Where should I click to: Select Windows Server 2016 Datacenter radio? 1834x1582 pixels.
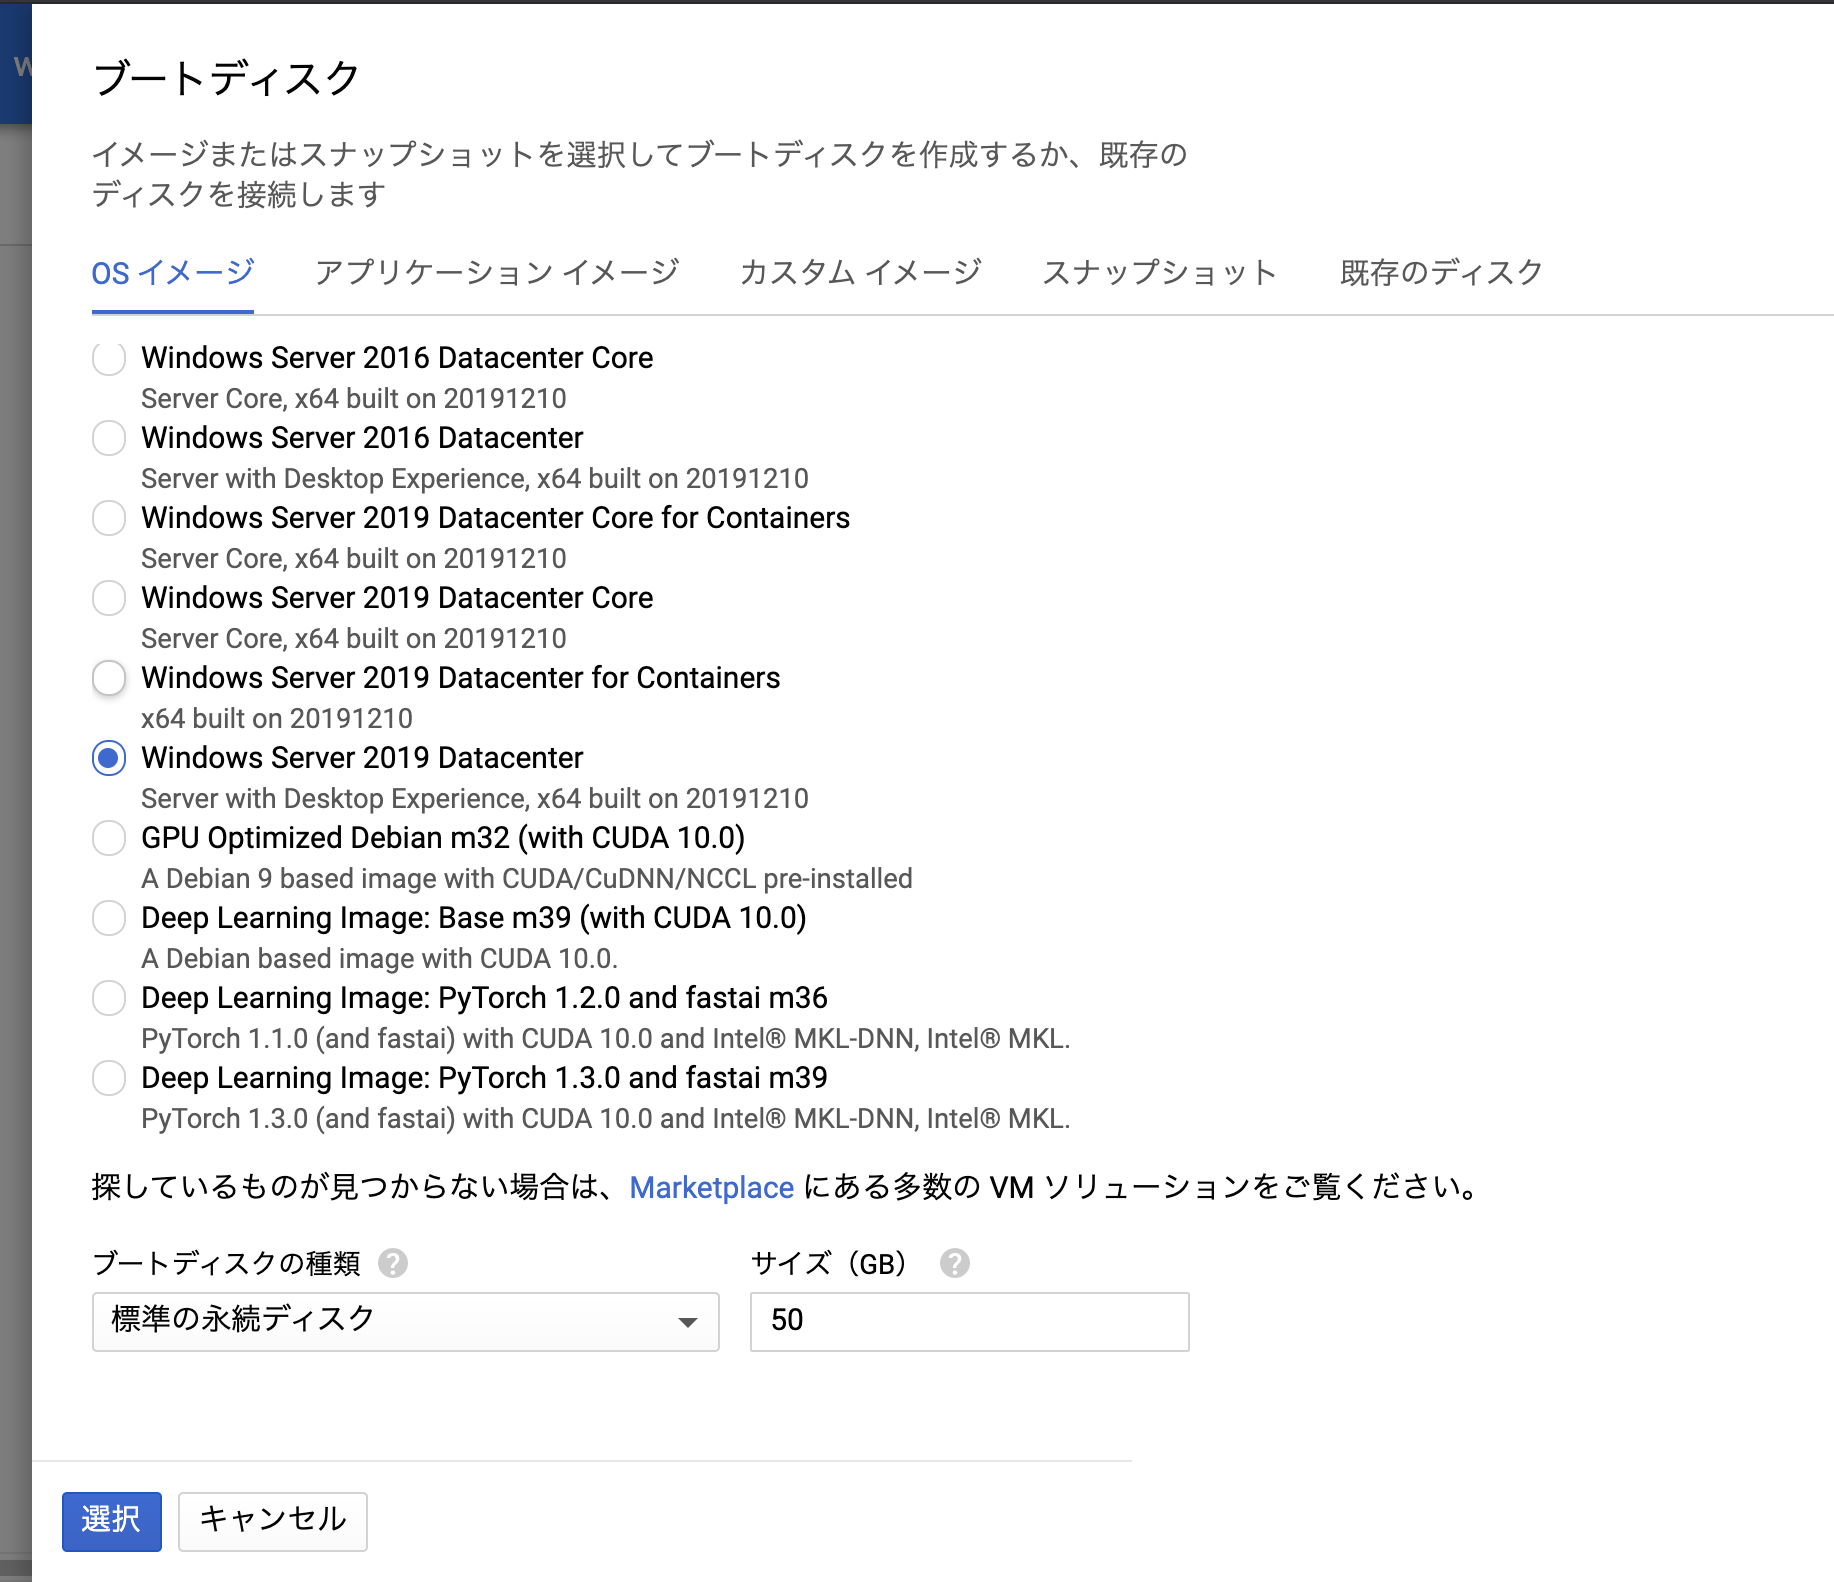click(x=109, y=438)
